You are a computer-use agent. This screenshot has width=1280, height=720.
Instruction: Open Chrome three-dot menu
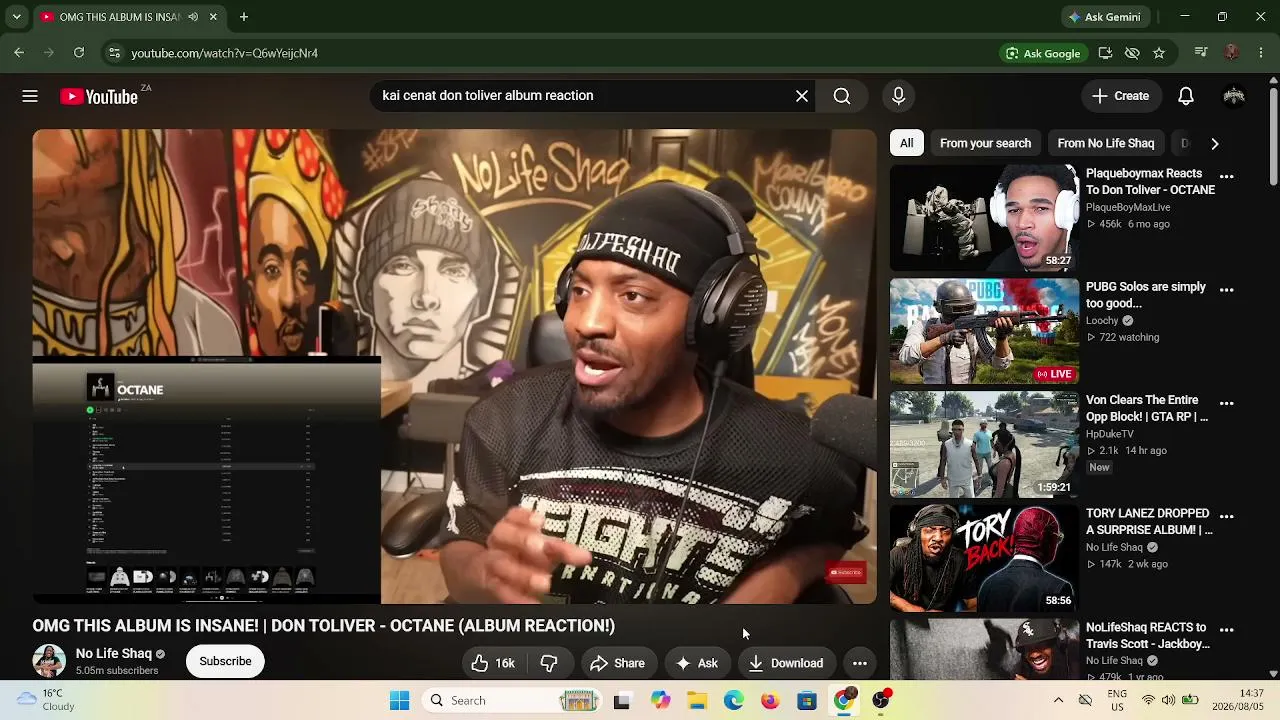(x=1261, y=53)
